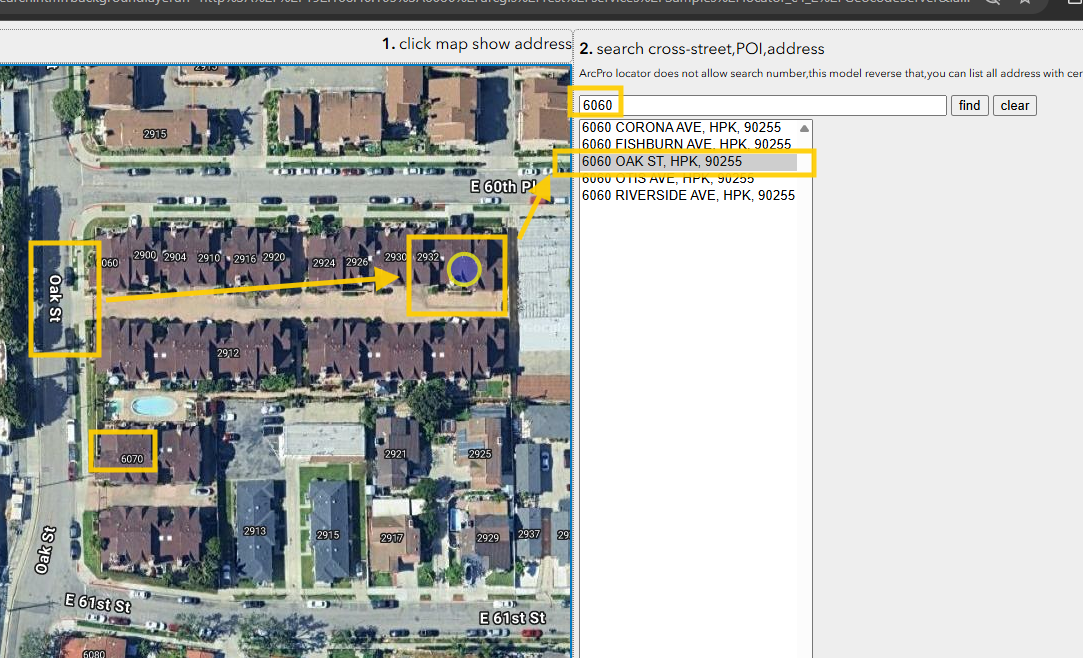Click the turquoise swimming pool on map
This screenshot has height=658, width=1083.
click(151, 405)
